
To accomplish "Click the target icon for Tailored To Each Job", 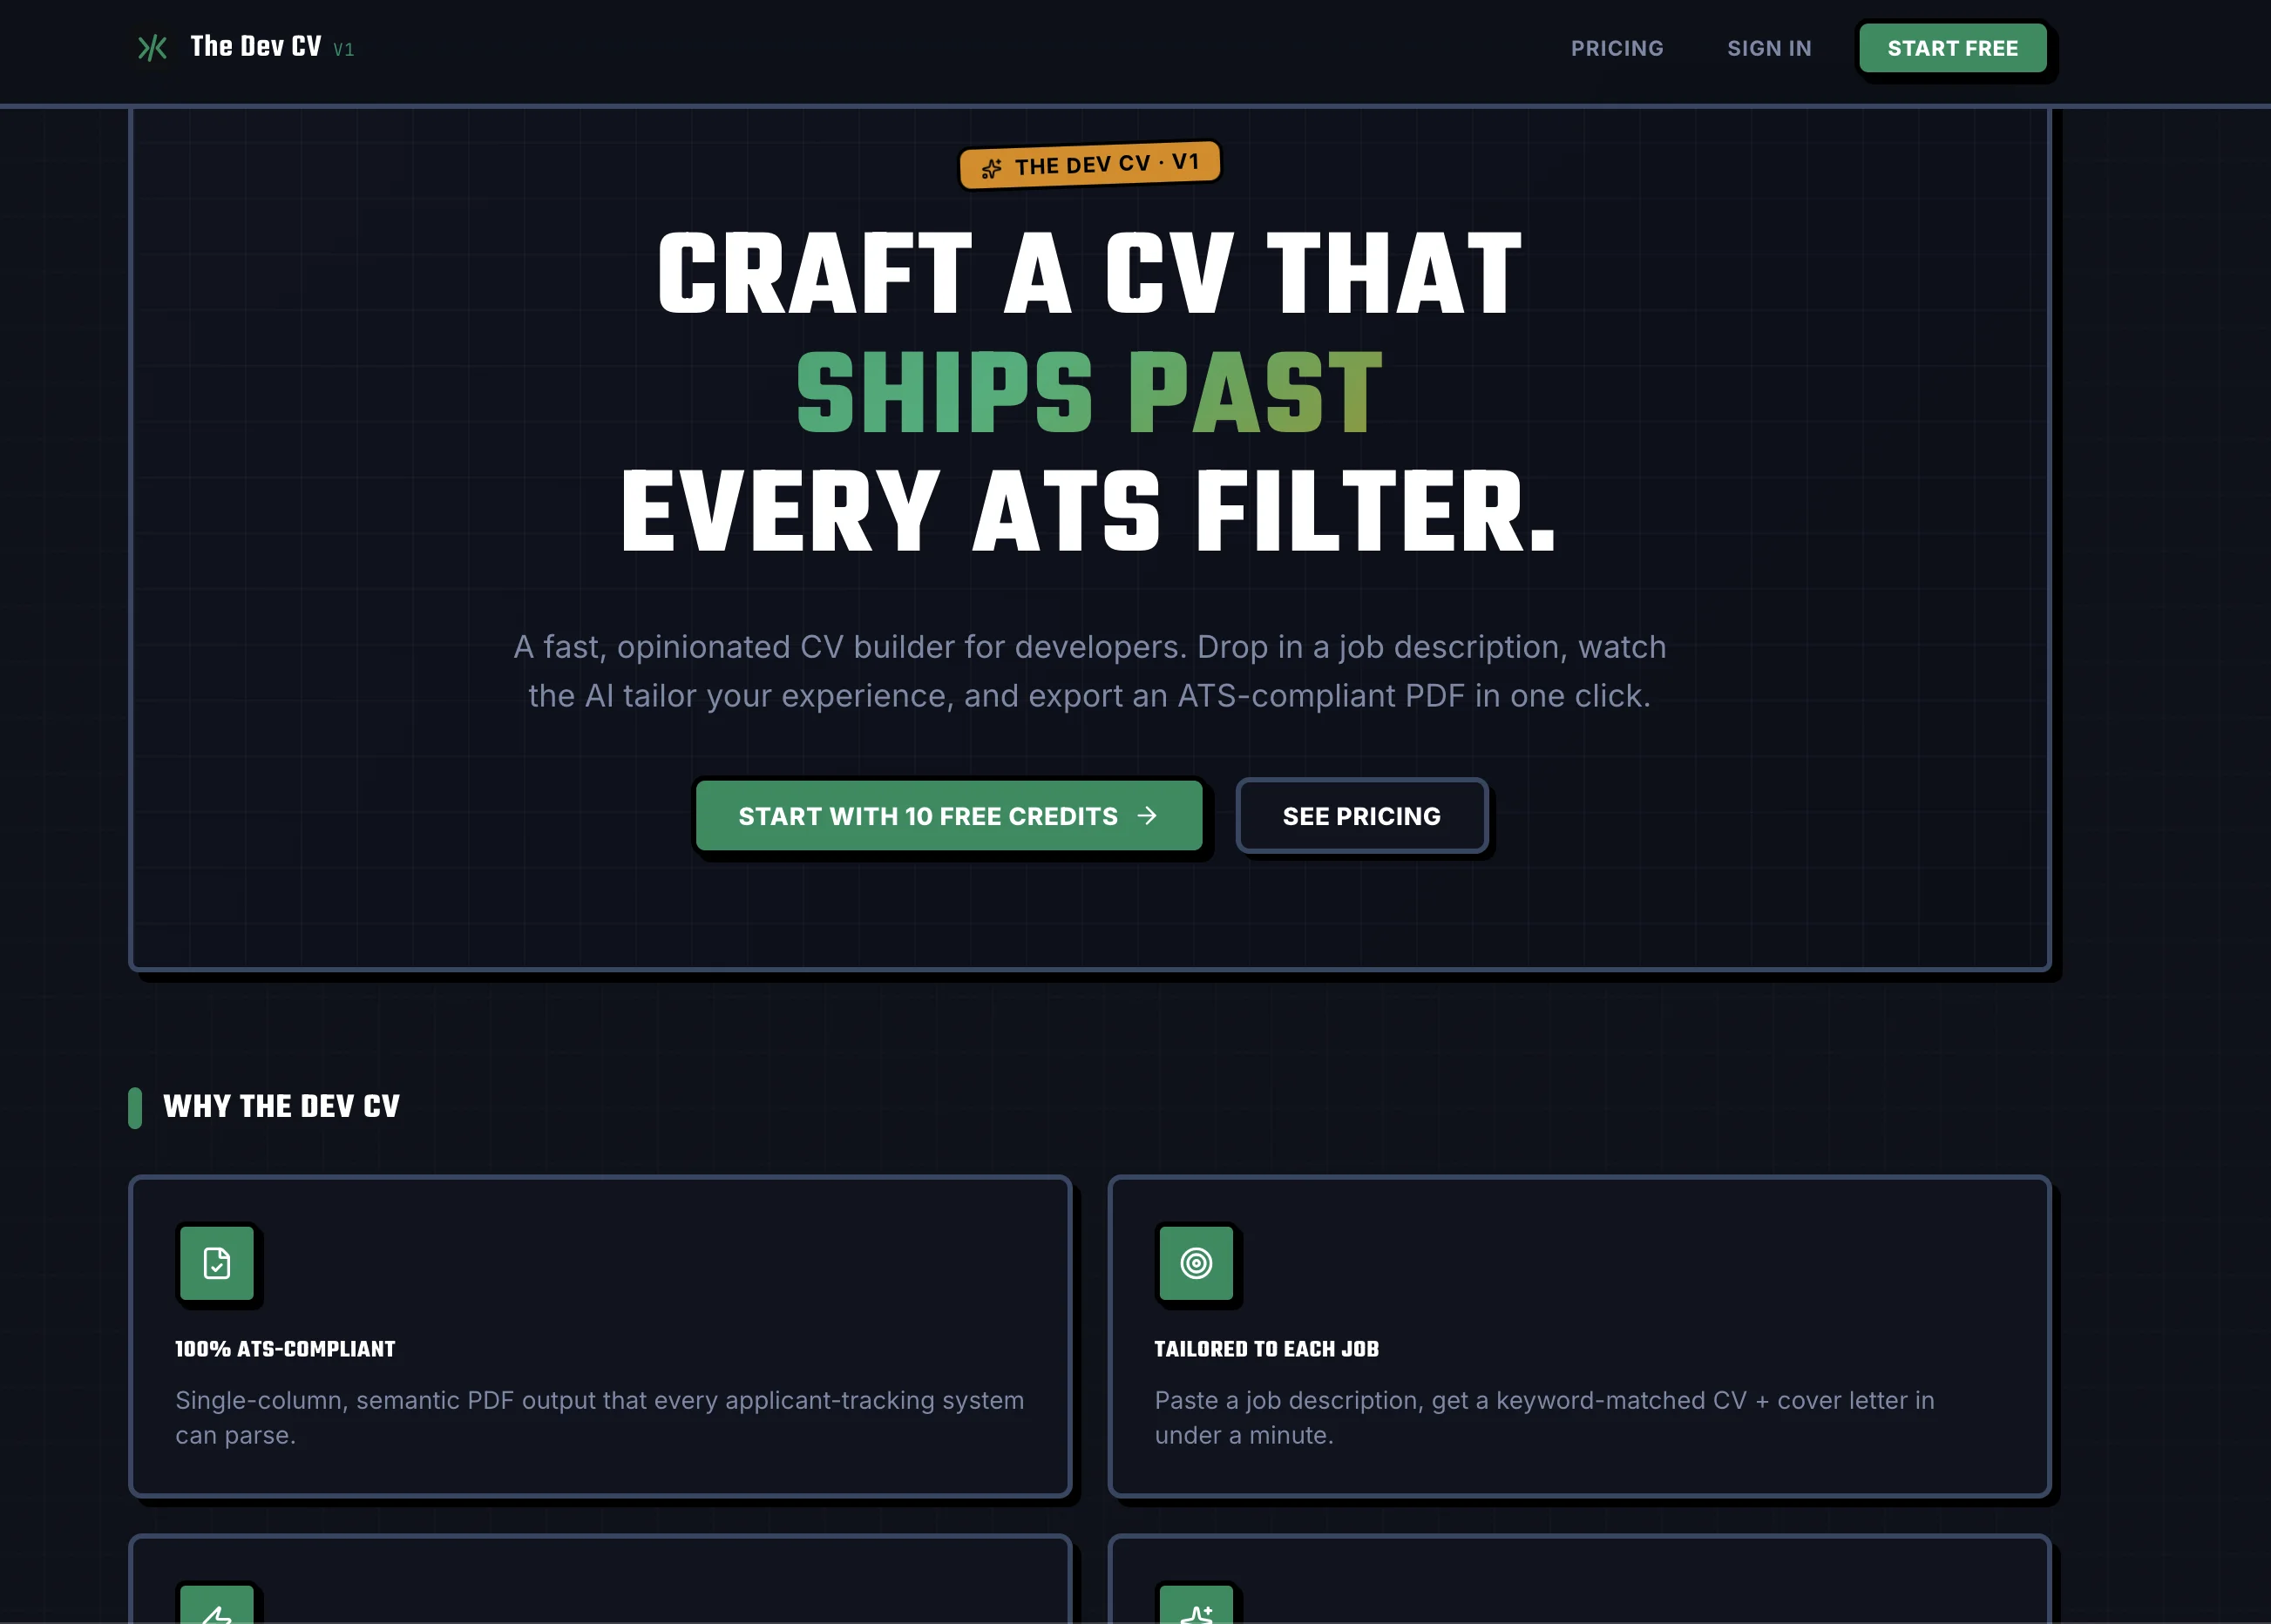I will coord(1196,1263).
